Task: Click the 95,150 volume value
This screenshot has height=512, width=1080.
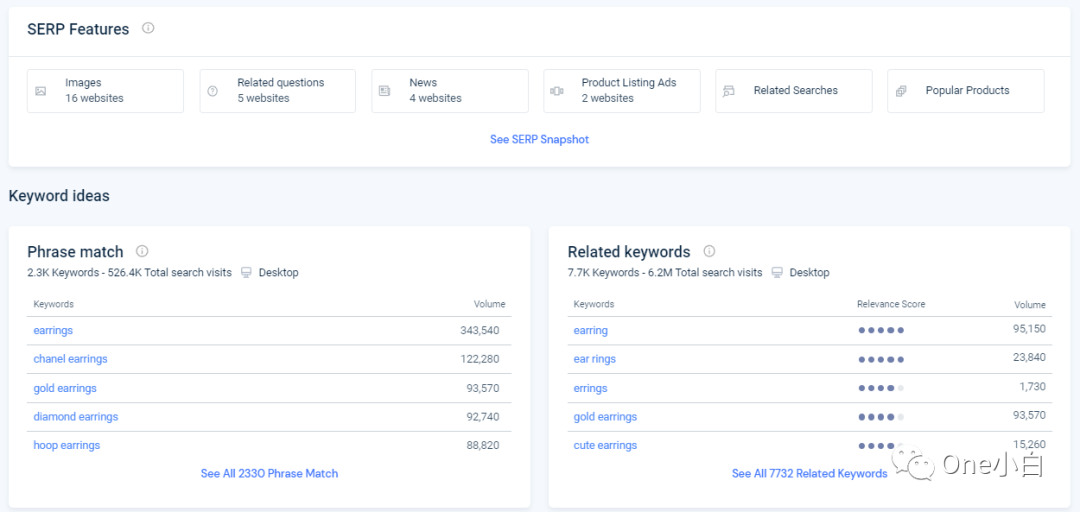Action: [1030, 329]
